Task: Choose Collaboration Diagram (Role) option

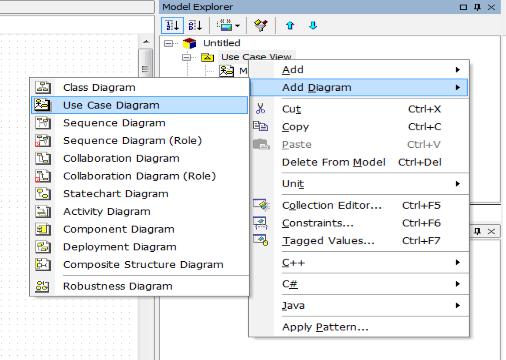Action: coord(139,176)
